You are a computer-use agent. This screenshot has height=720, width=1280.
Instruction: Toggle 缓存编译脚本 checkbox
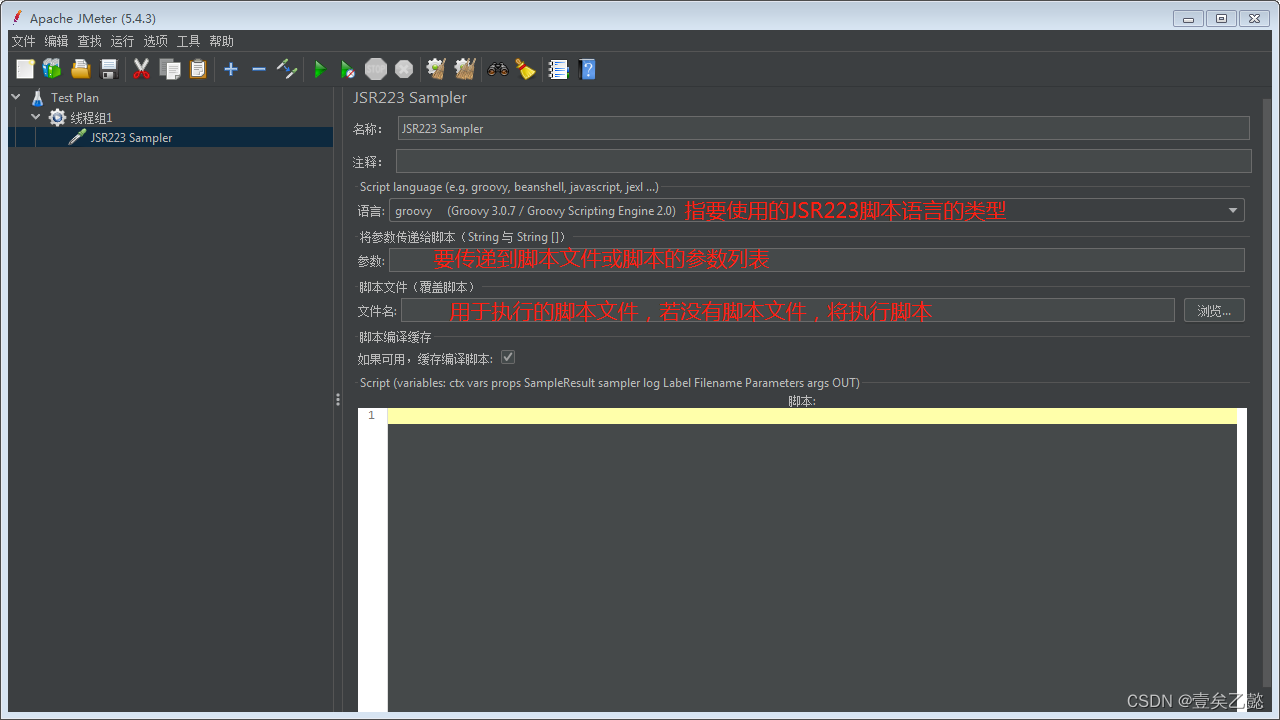508,357
